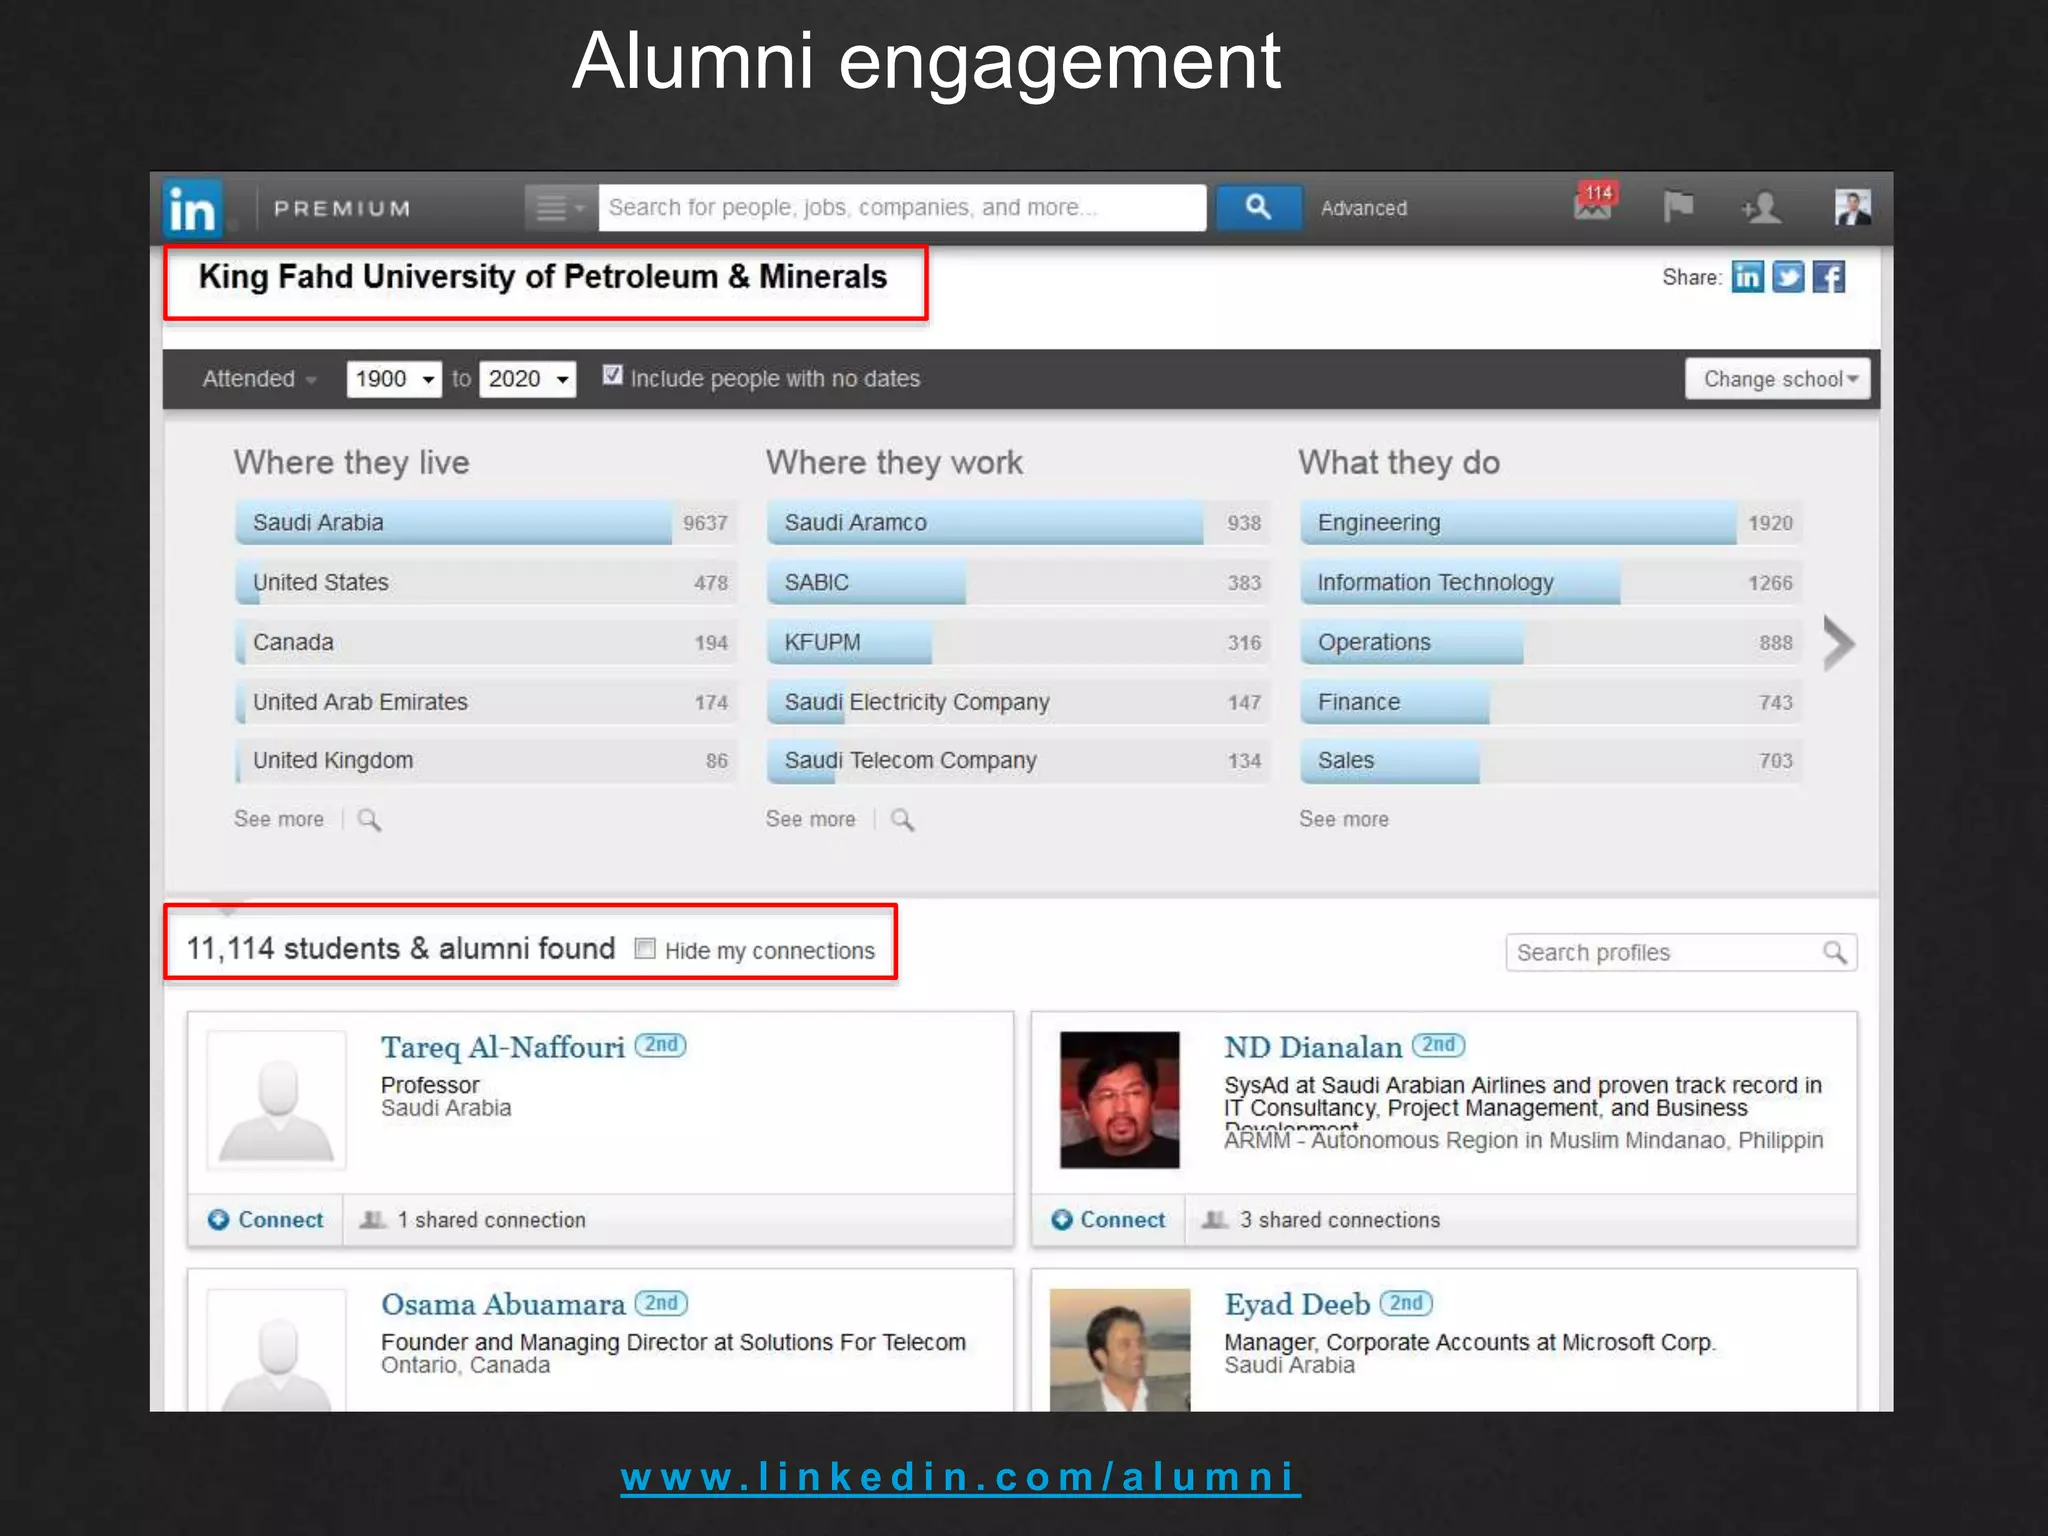Open the www.linkedin.com/alumni link
The height and width of the screenshot is (1536, 2048).
(960, 1477)
